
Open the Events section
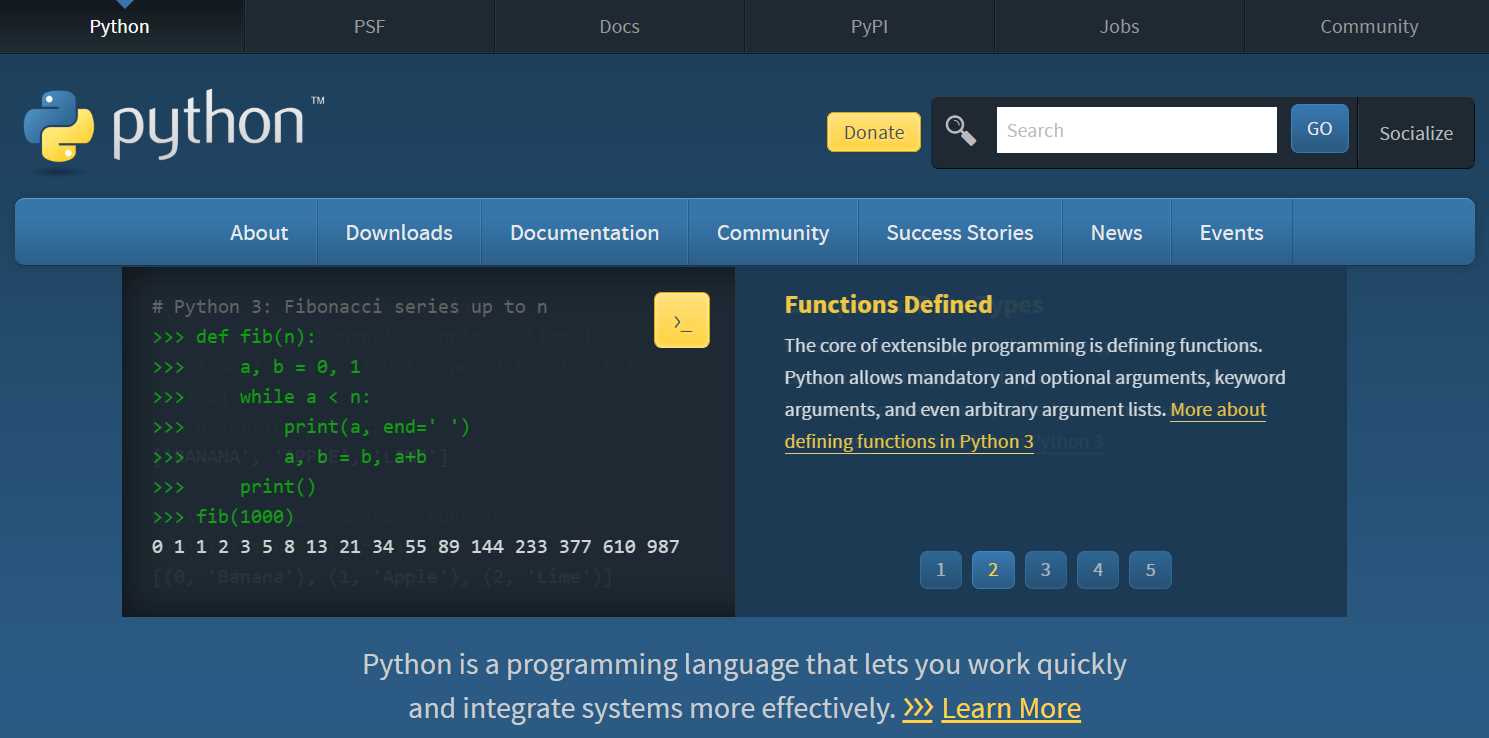1231,232
